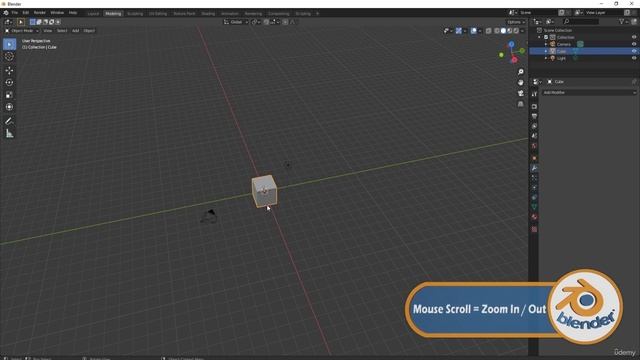Click the Blender logo menu icon

pos(6,13)
